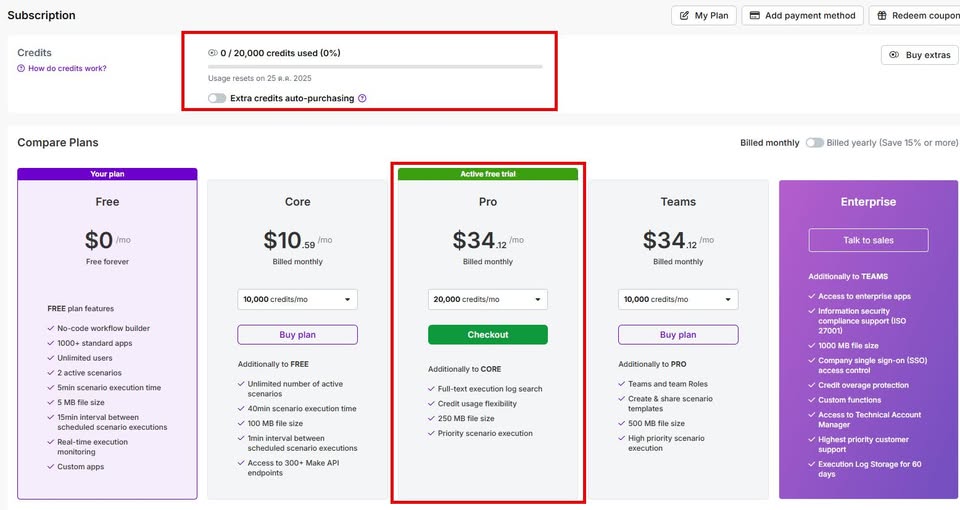Click Talk to sales on Enterprise

(868, 240)
